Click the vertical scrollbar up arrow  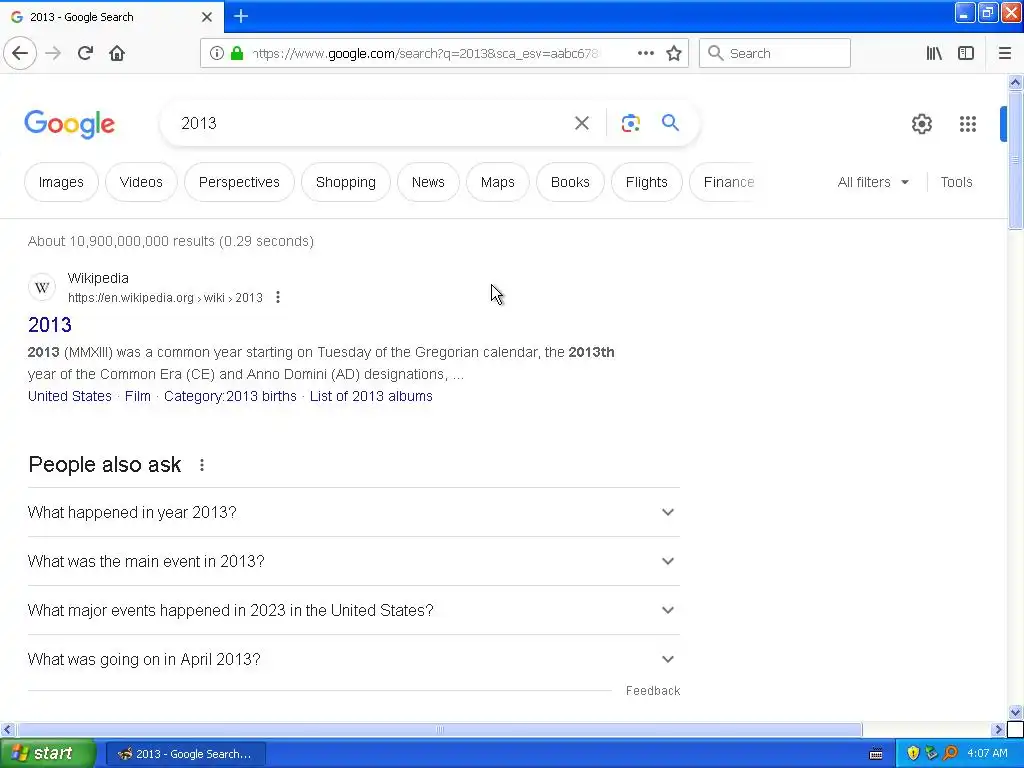click(1015, 82)
